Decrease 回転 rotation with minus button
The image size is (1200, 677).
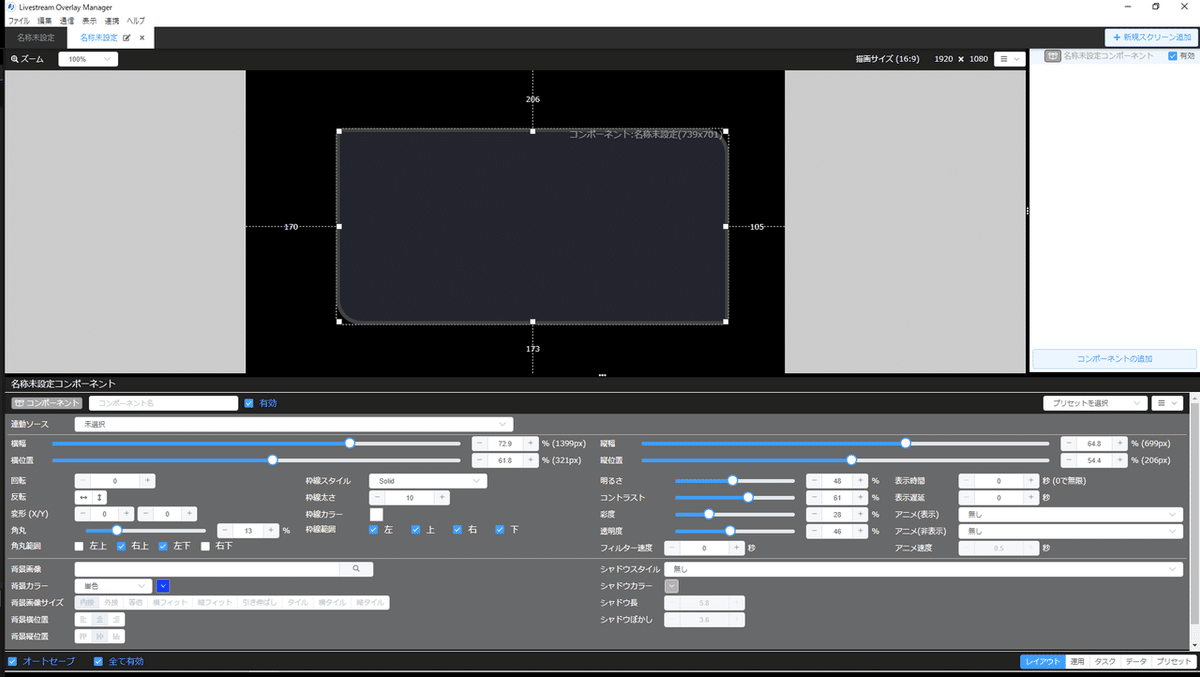tap(84, 481)
